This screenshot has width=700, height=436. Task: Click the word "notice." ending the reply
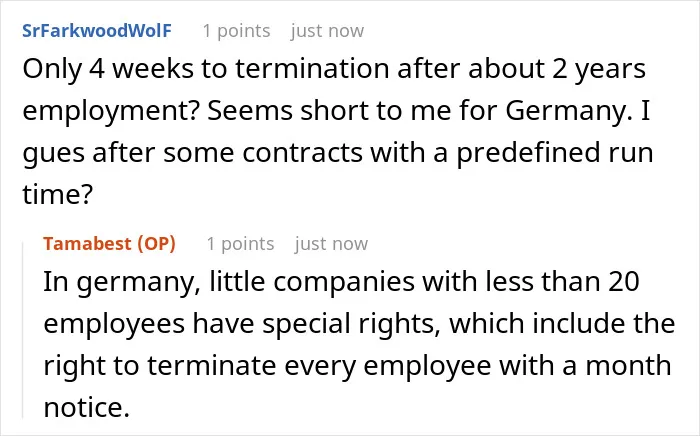(87, 407)
